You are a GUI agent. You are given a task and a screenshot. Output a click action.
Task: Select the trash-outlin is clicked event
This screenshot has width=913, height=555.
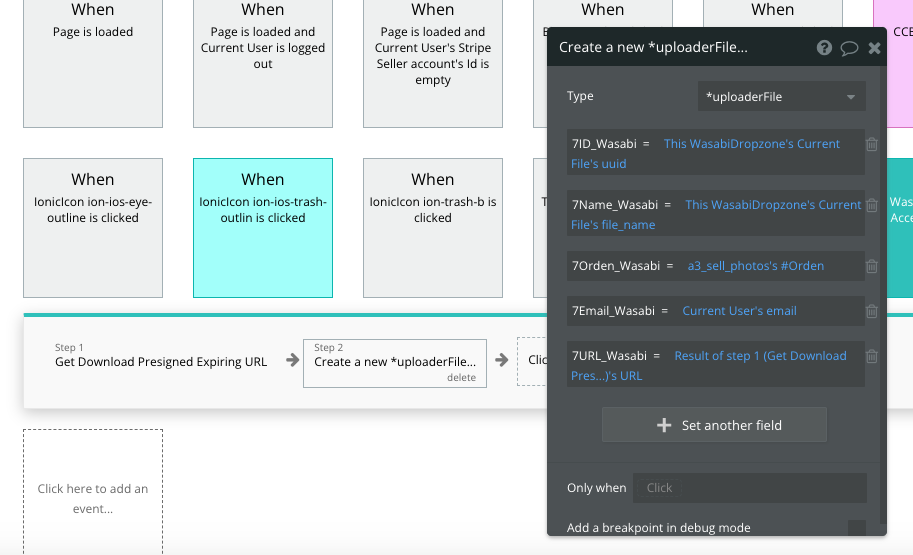(x=263, y=228)
